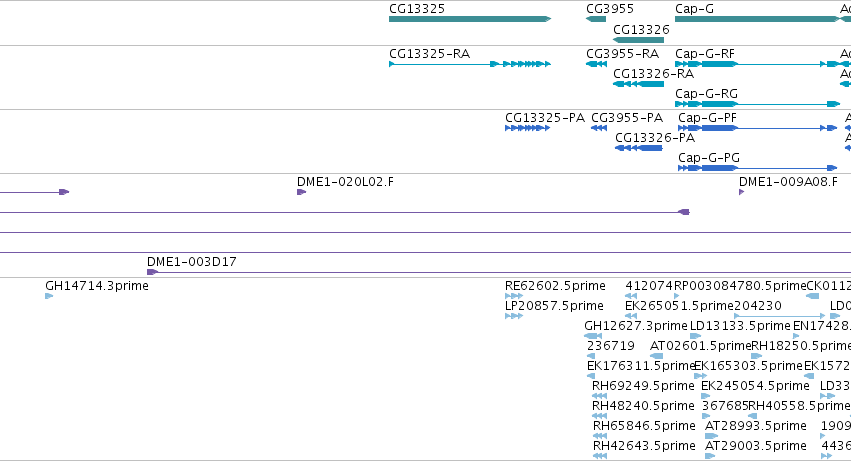Select the AT28993.5prime EST label

tap(755, 426)
